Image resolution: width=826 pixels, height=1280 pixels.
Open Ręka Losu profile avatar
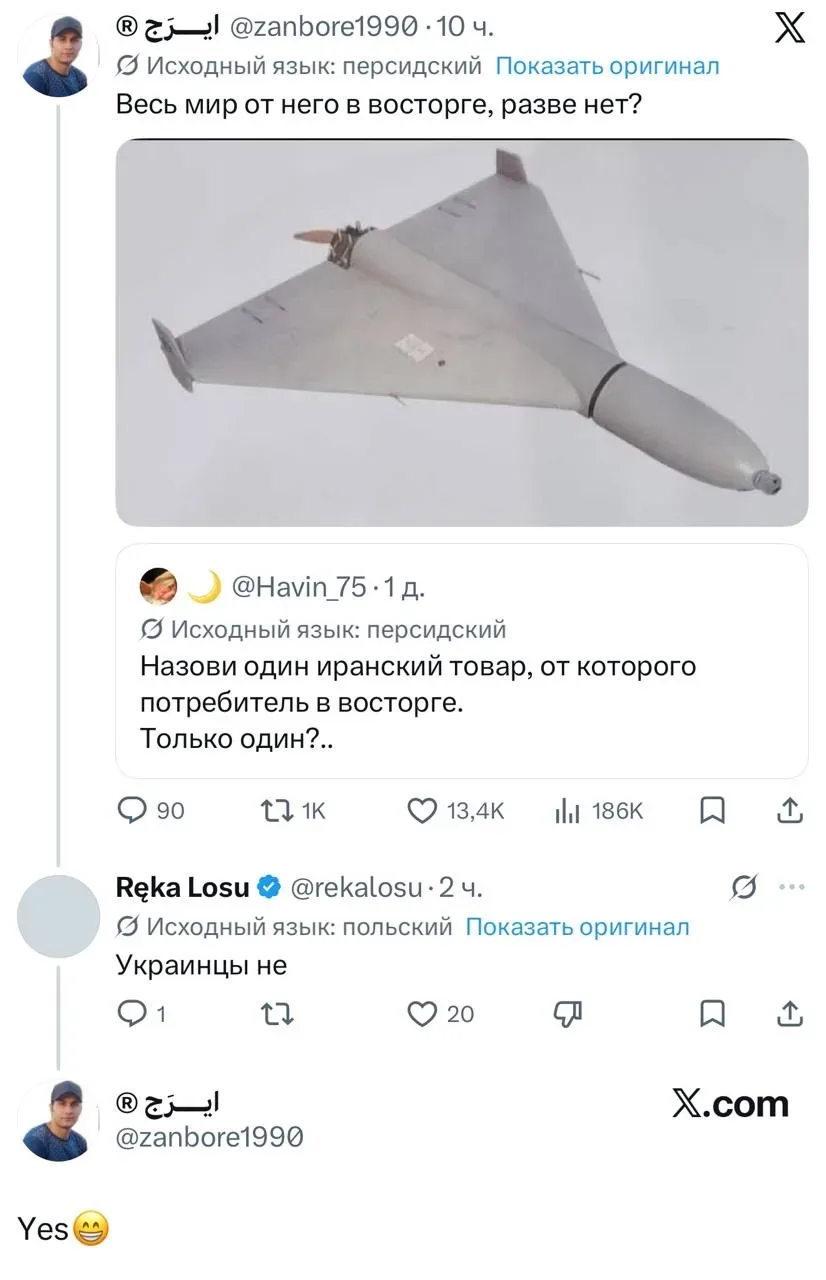tap(59, 916)
